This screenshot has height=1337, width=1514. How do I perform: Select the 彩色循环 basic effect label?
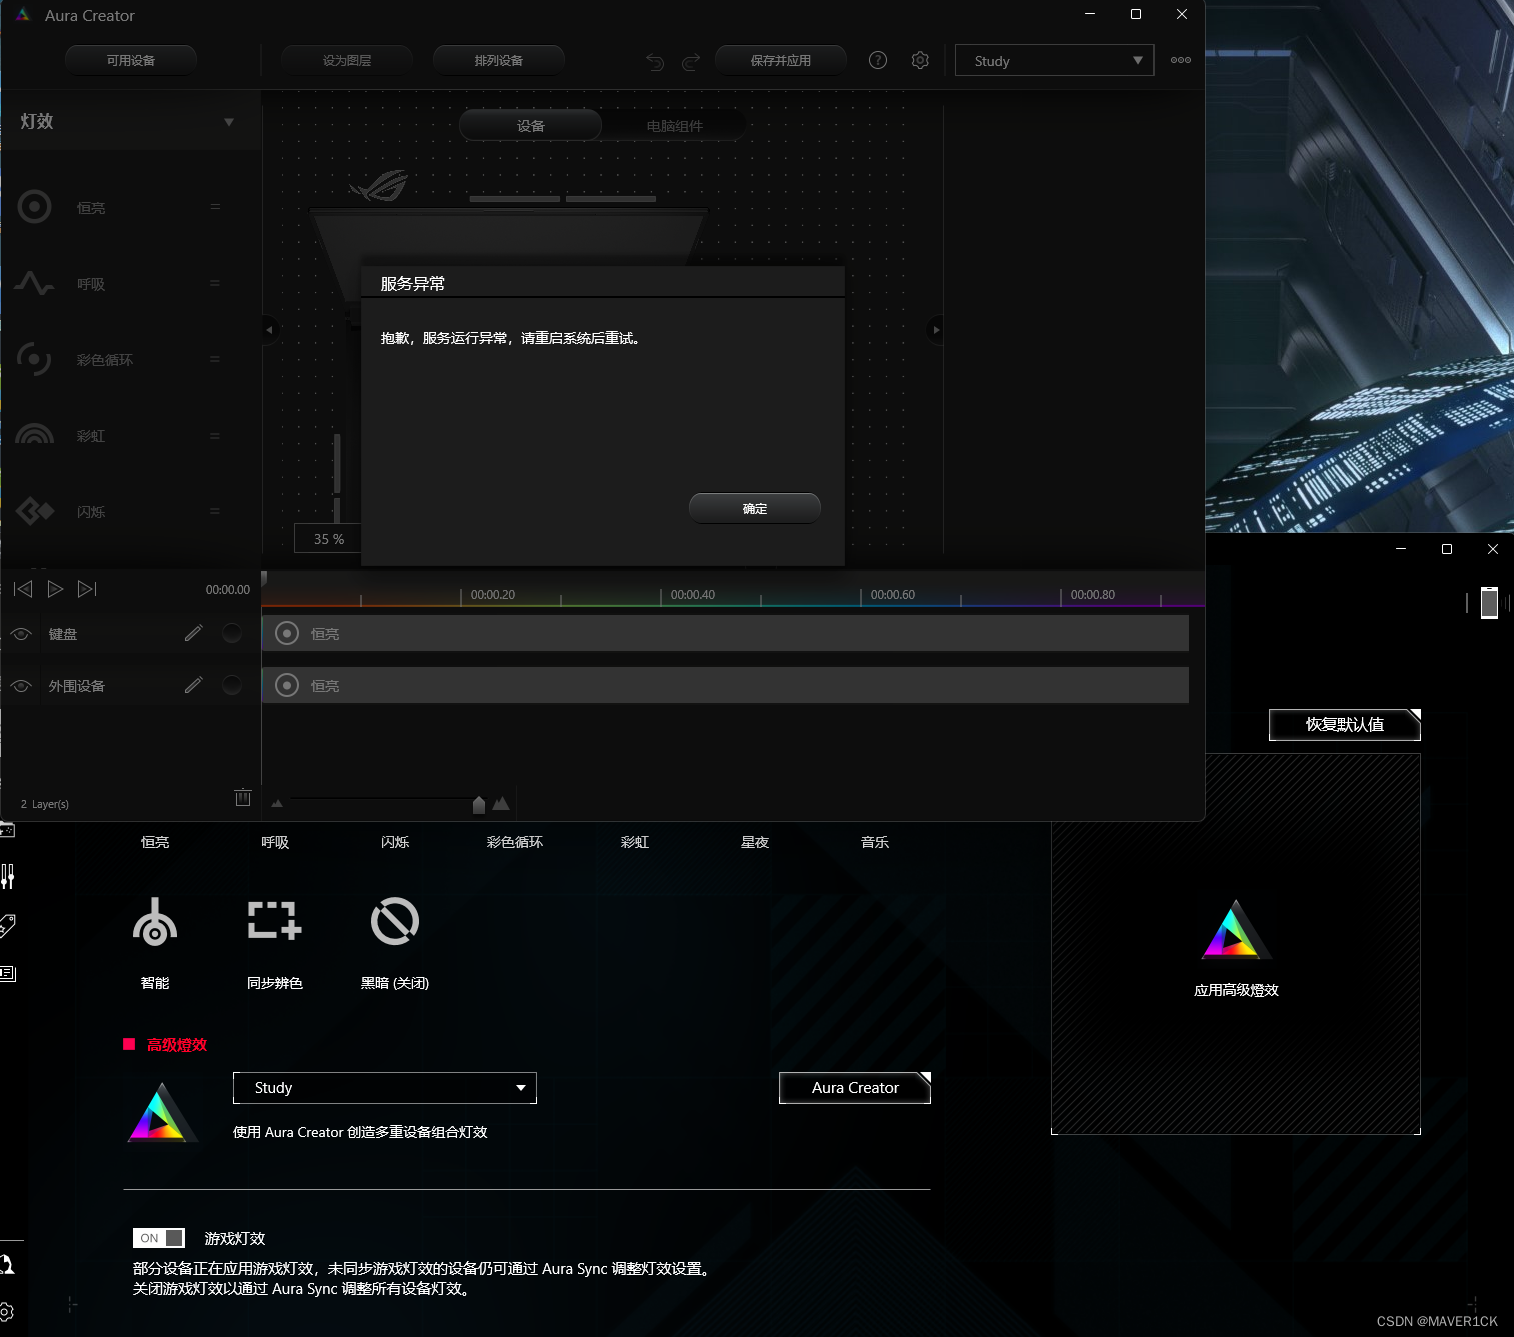click(515, 842)
